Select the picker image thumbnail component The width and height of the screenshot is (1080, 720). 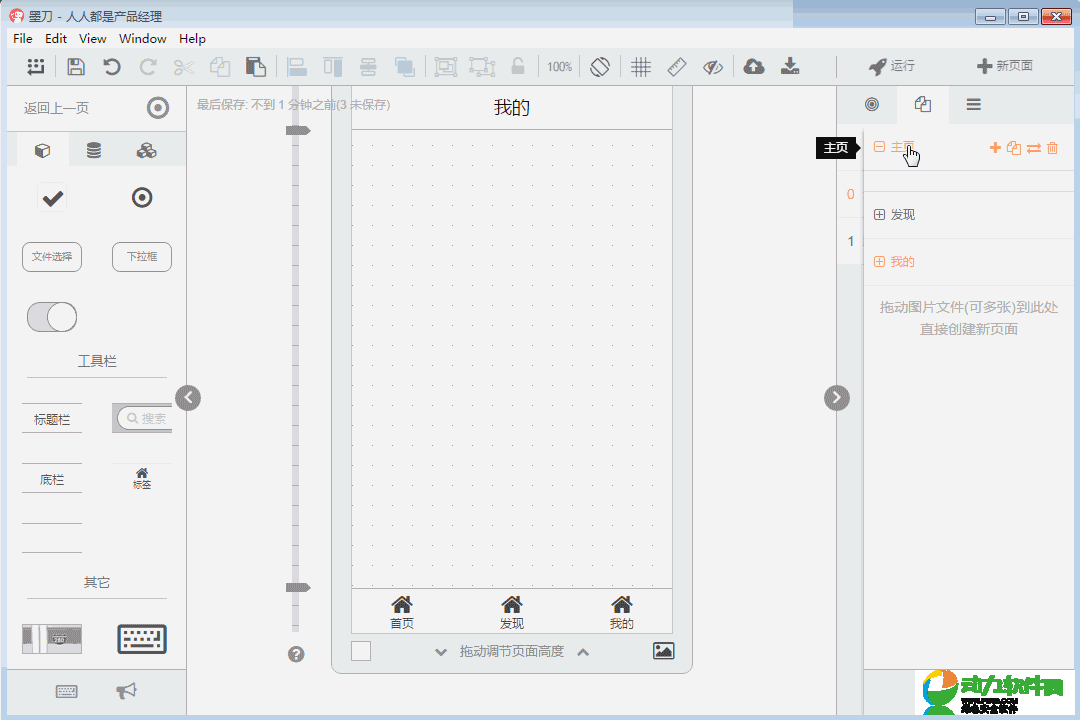pyautogui.click(x=52, y=639)
